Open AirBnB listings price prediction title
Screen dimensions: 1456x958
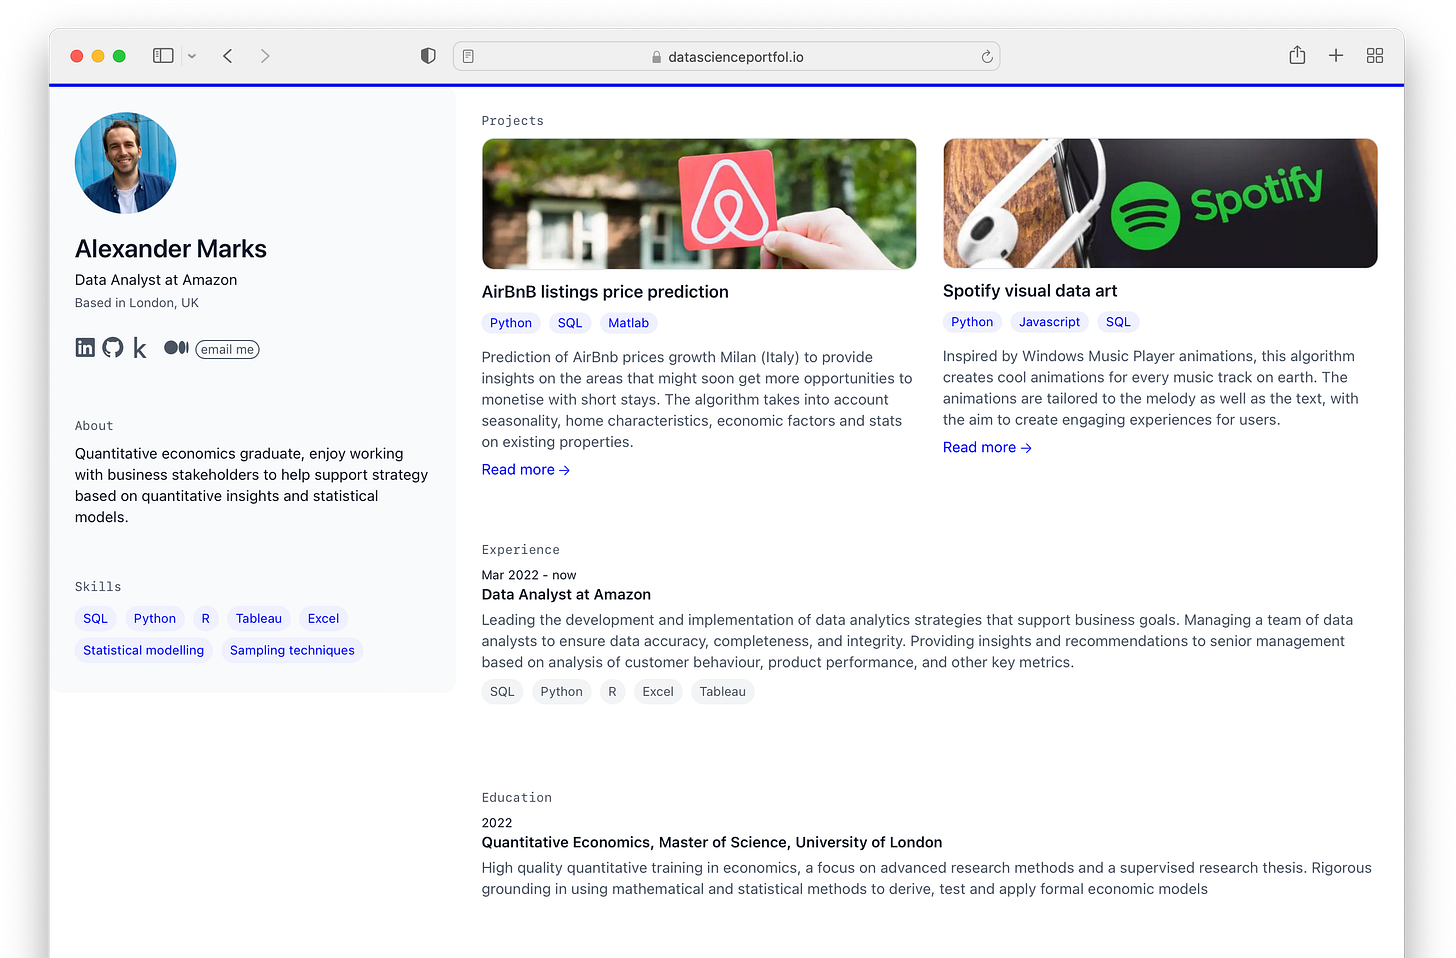pyautogui.click(x=605, y=292)
